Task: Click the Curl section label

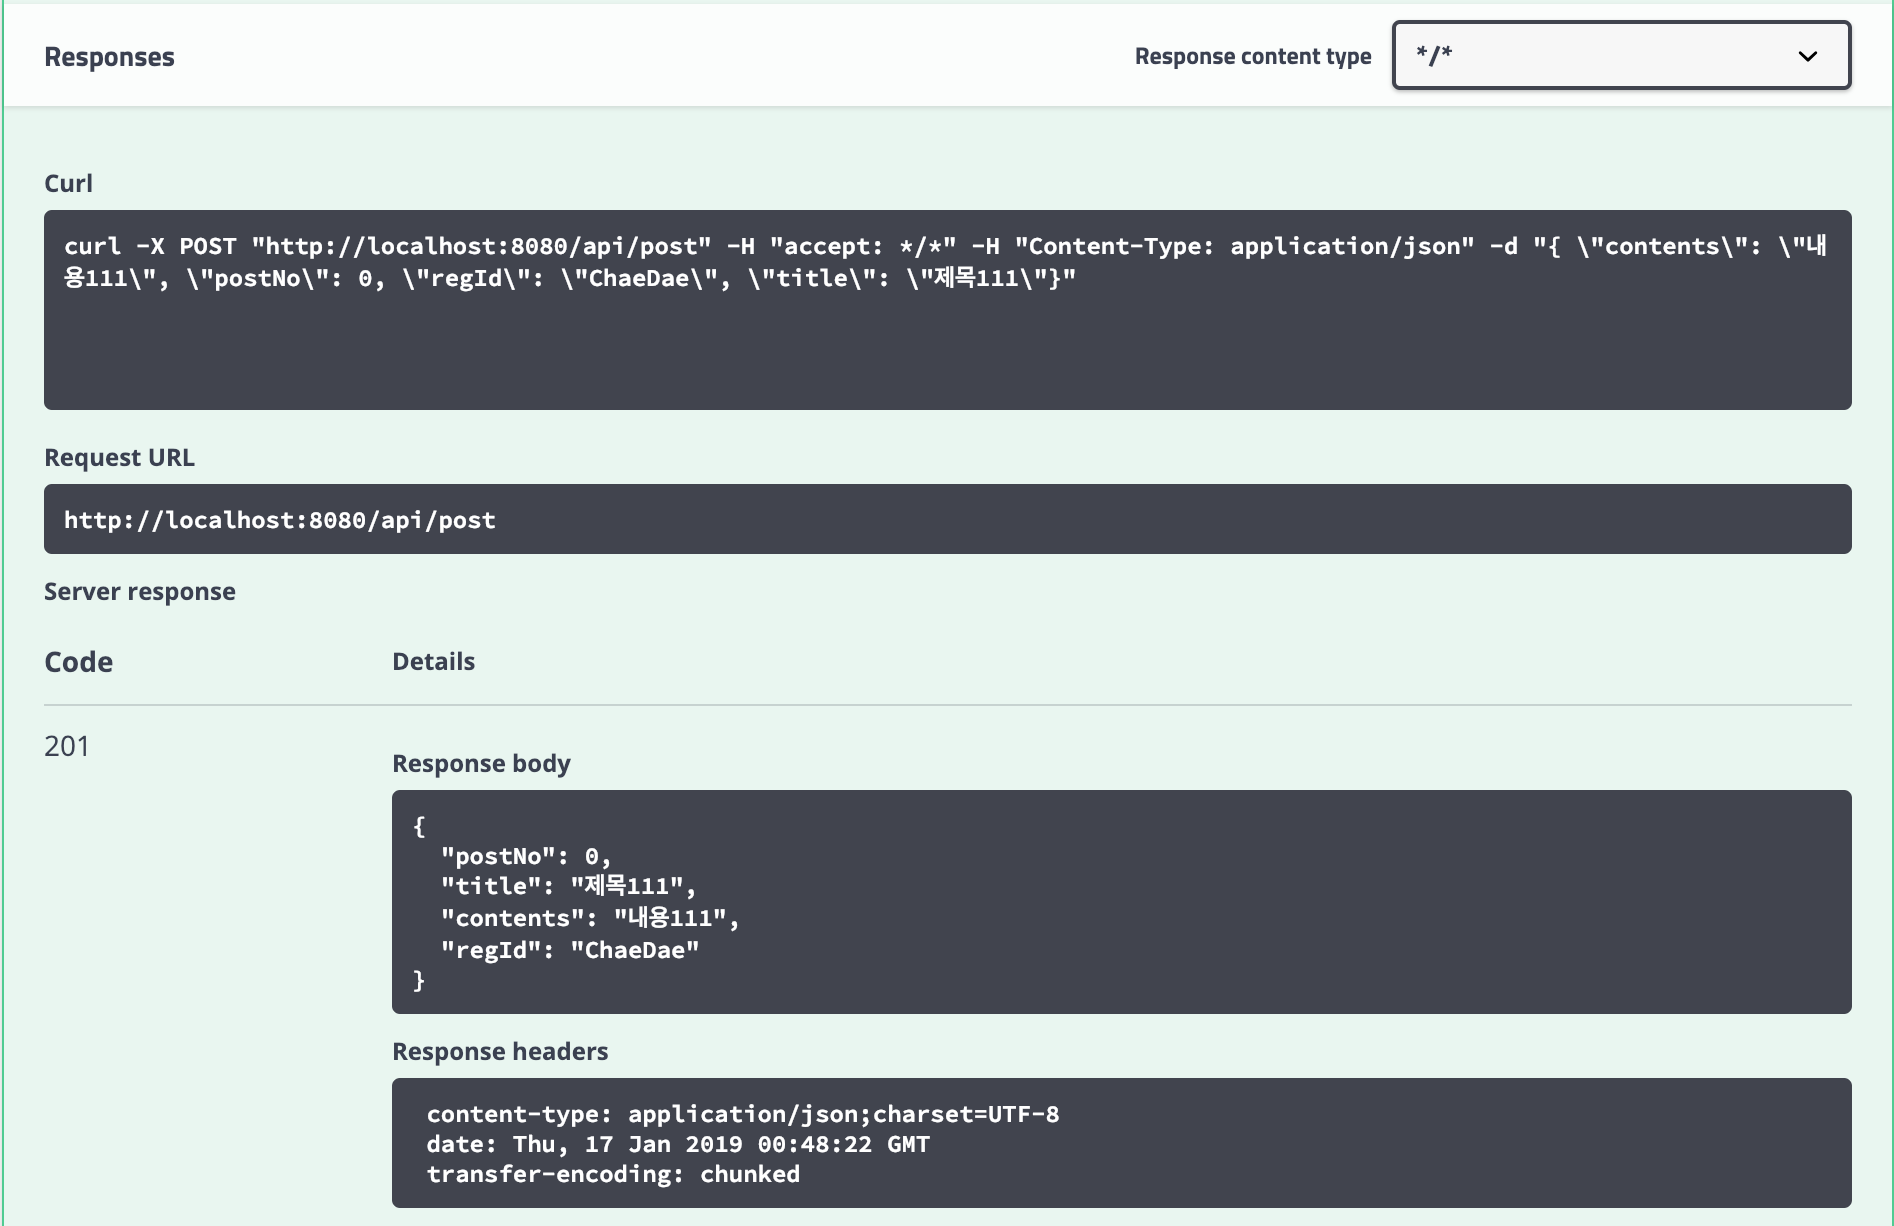Action: [x=68, y=183]
